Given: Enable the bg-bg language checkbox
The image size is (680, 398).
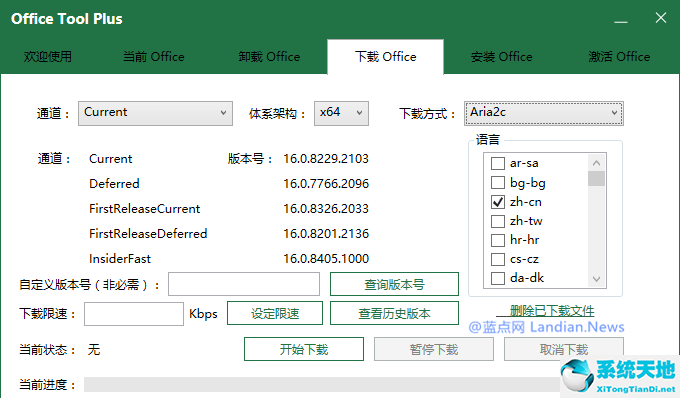Looking at the screenshot, I should click(497, 183).
